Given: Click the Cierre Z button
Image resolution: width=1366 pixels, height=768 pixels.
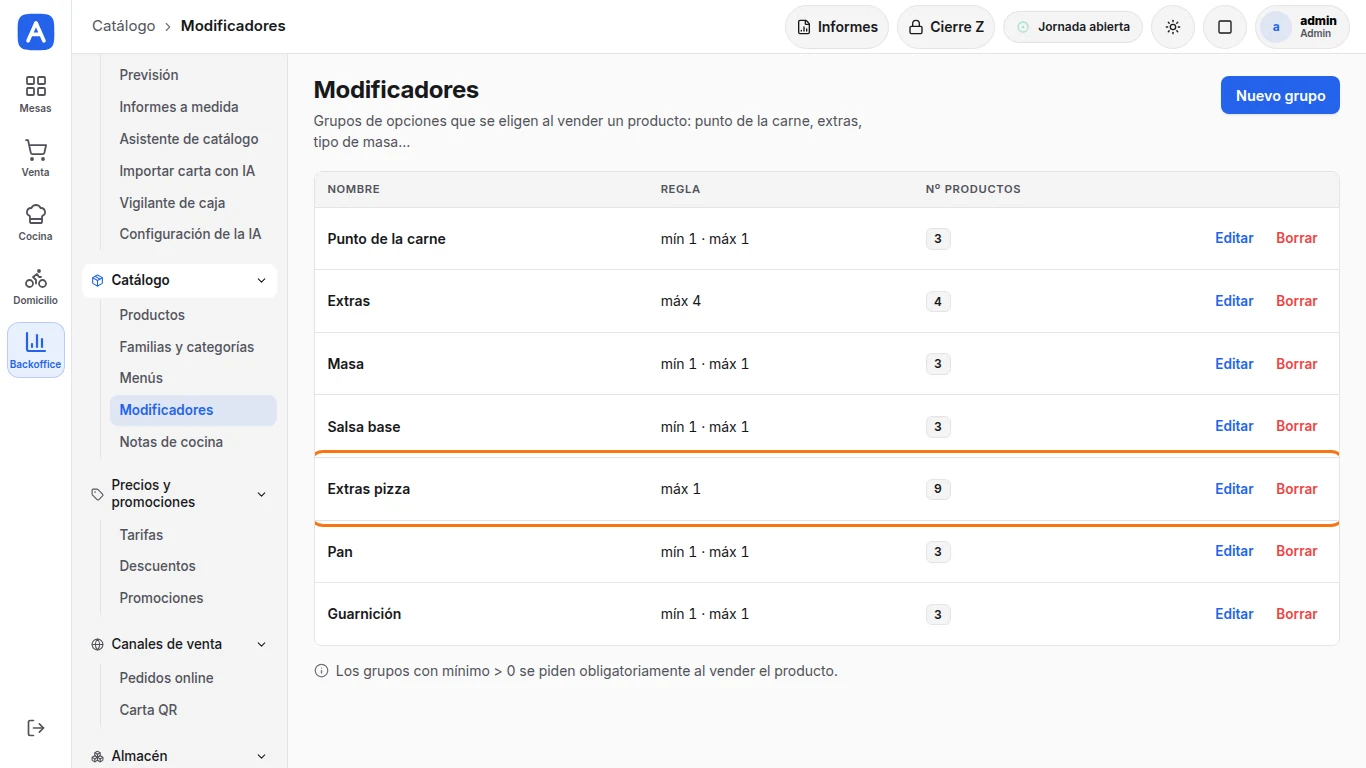Looking at the screenshot, I should tap(945, 27).
